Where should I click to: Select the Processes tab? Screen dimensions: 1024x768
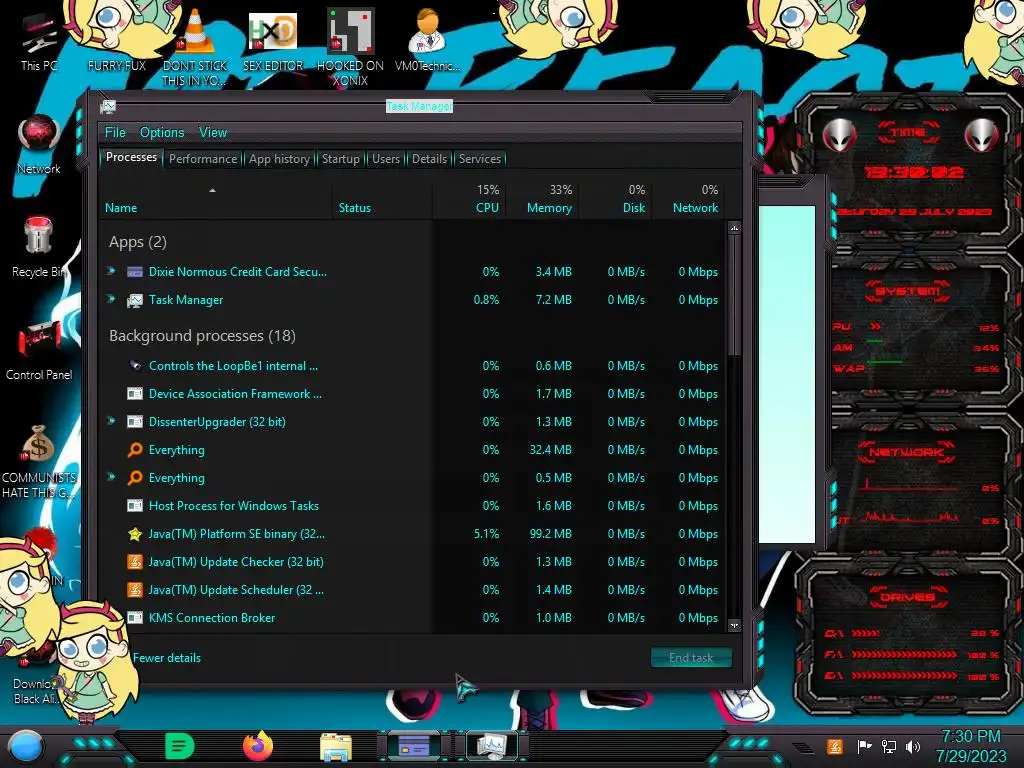coord(131,157)
